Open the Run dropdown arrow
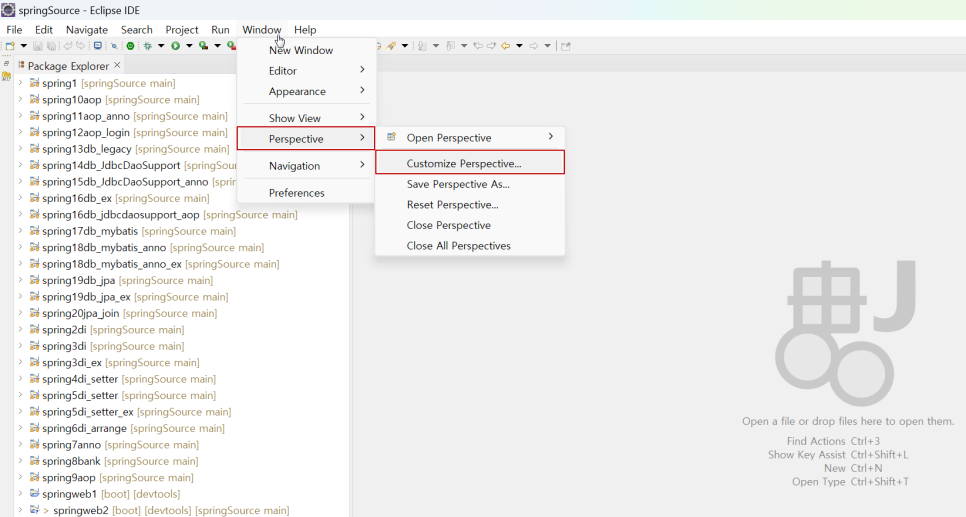This screenshot has height=517, width=966. click(189, 46)
